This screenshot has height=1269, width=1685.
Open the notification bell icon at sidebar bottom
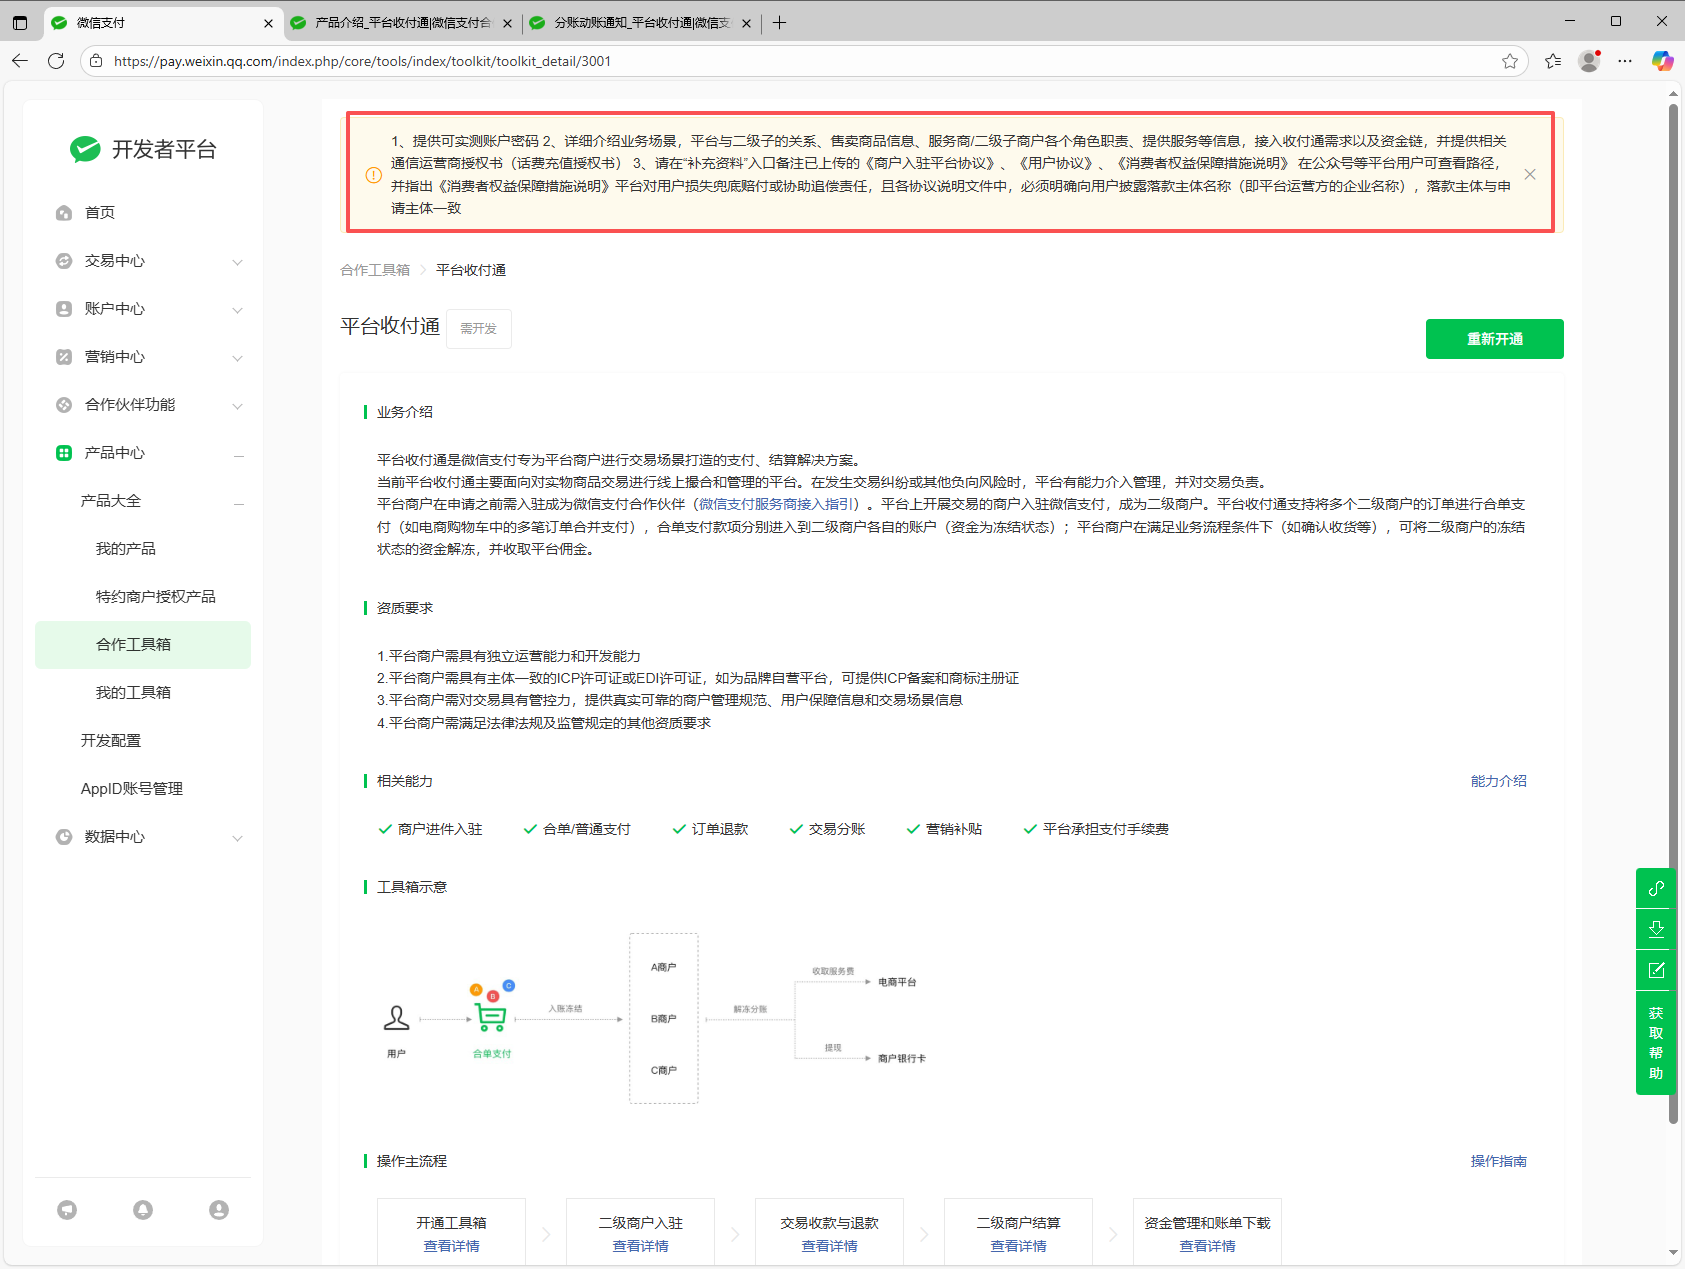click(x=143, y=1210)
